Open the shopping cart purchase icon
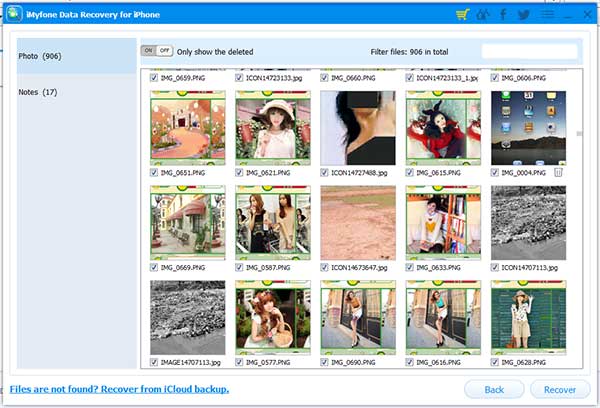The width and height of the screenshot is (600, 408). 462,15
